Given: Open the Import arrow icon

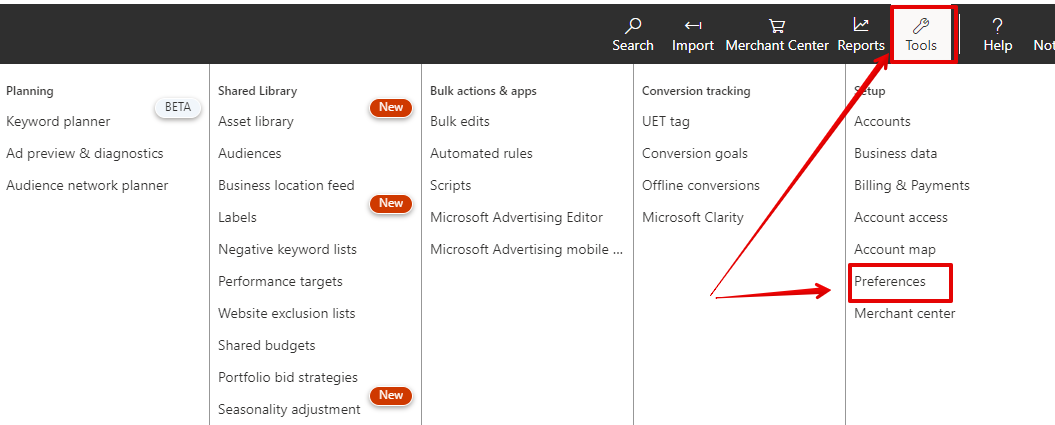Looking at the screenshot, I should (692, 26).
